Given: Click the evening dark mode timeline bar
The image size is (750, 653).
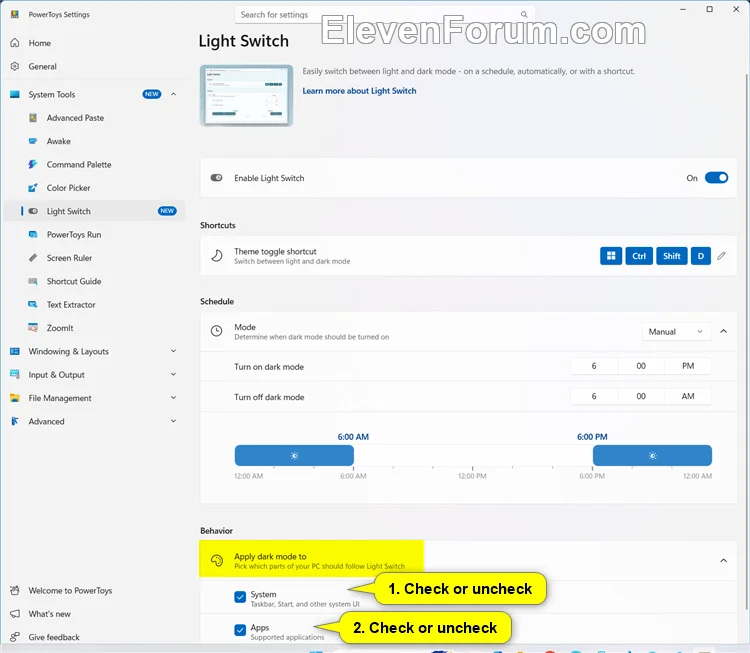Looking at the screenshot, I should (652, 455).
